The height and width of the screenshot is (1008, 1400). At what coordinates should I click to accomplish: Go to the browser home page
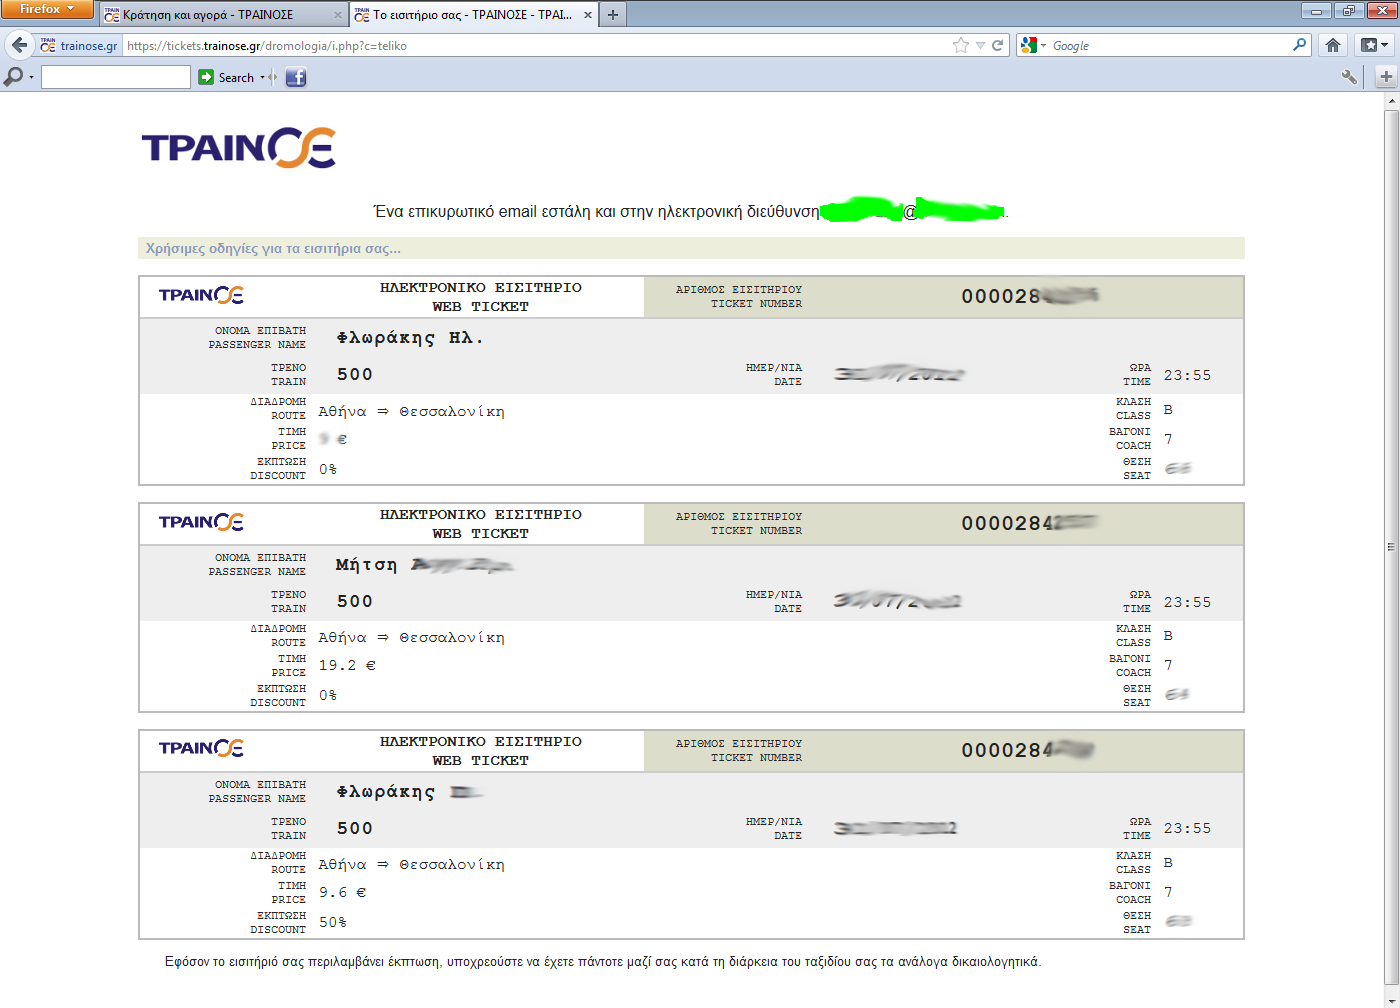click(1333, 45)
